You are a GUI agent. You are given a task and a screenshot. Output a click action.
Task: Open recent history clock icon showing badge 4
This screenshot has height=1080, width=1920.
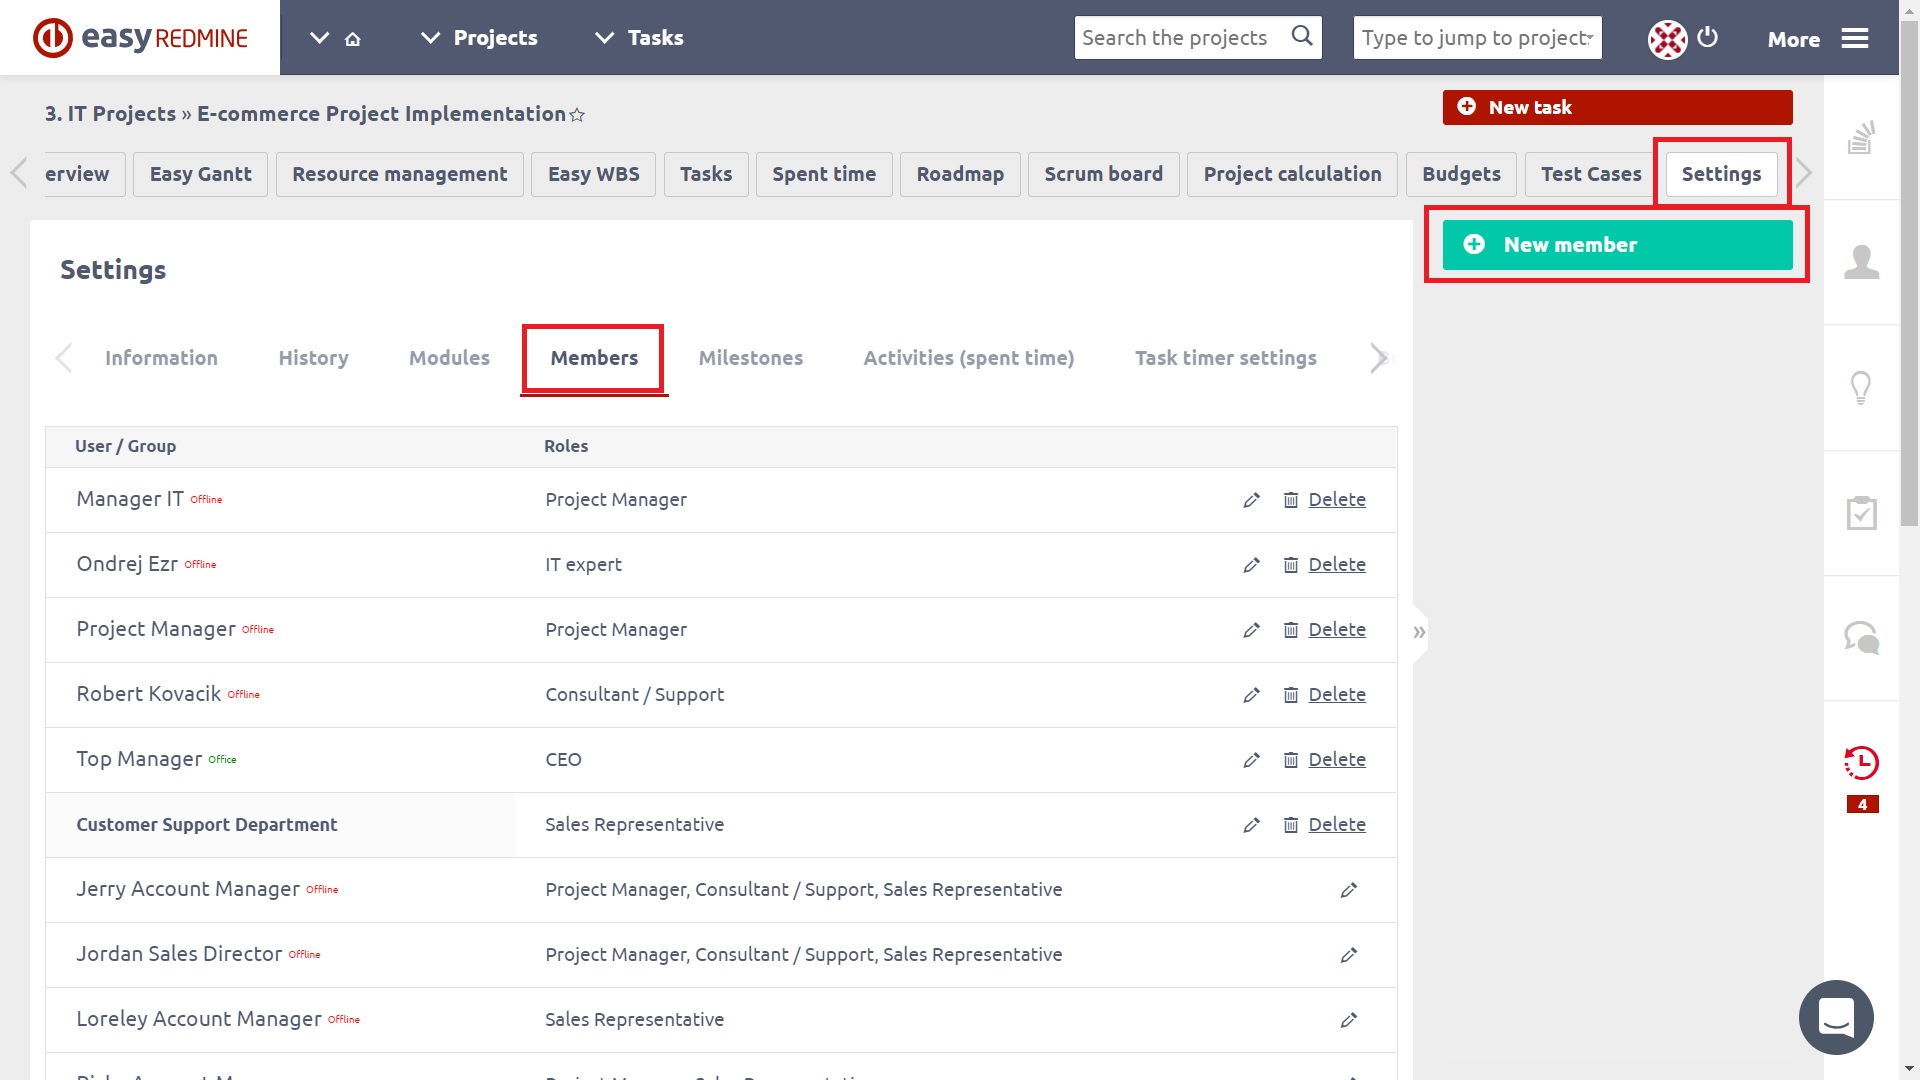coord(1860,763)
